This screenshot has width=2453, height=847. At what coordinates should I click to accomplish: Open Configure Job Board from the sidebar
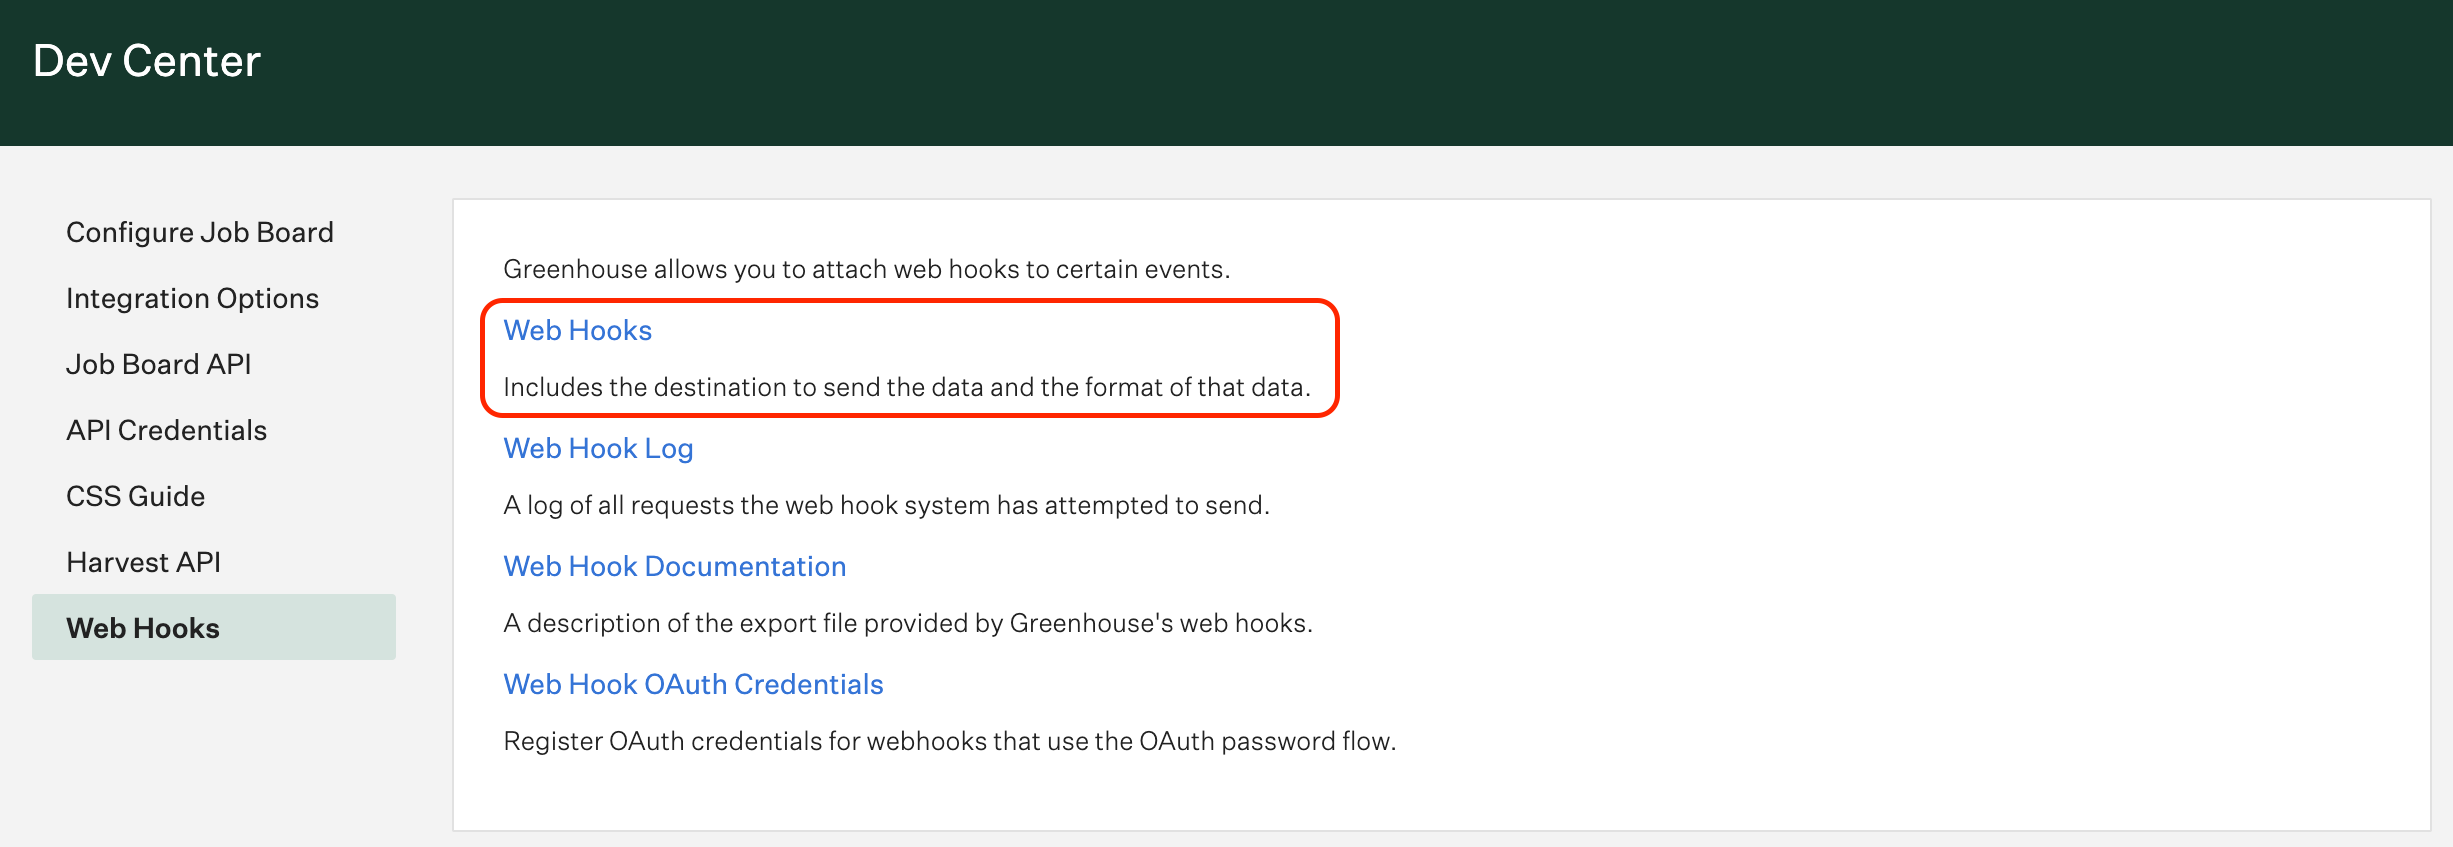coord(199,231)
